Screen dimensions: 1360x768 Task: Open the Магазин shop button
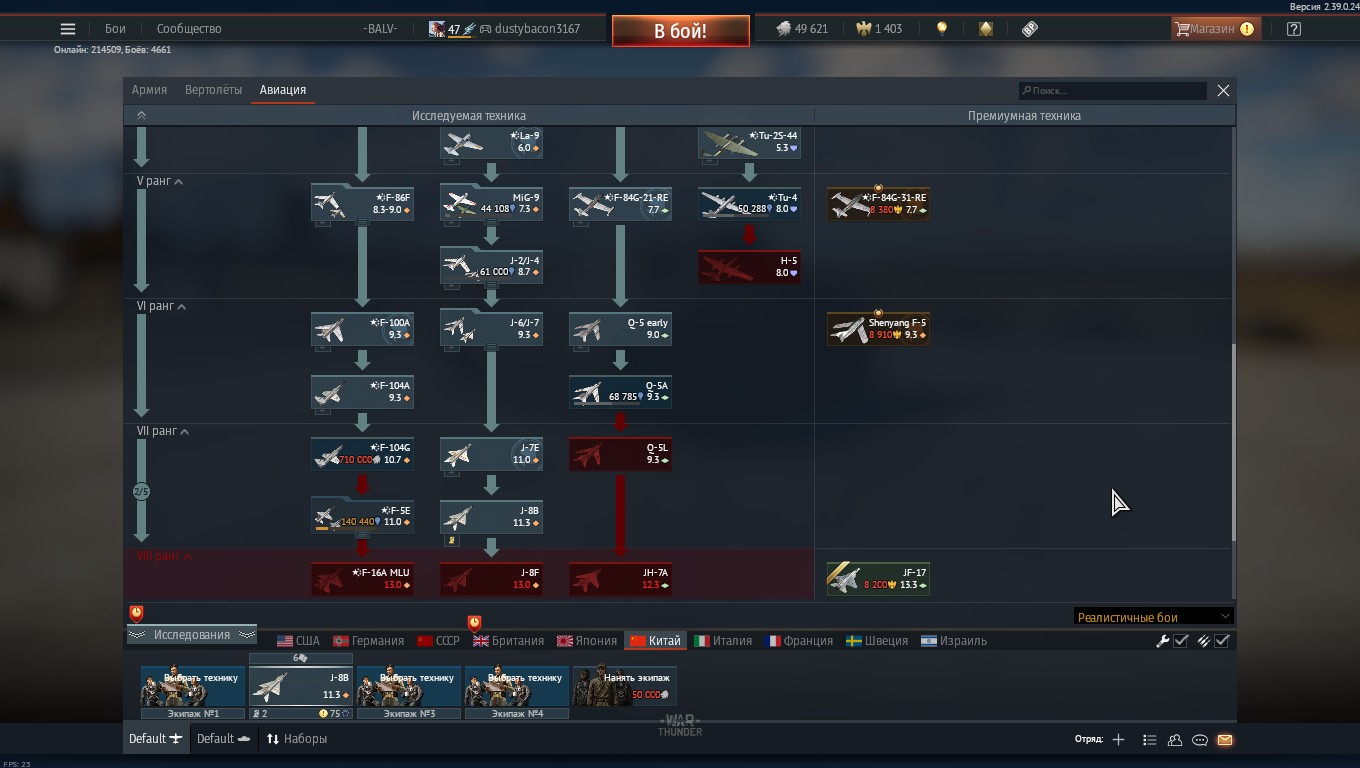click(x=1214, y=29)
